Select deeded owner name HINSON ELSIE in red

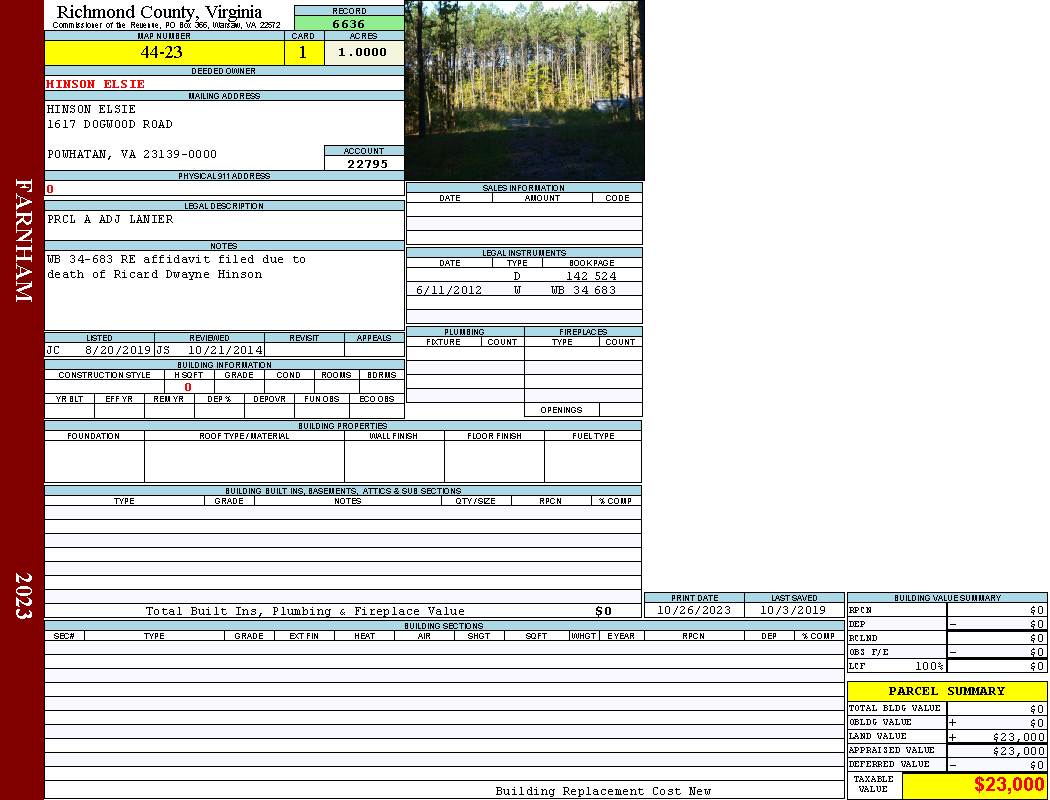96,84
